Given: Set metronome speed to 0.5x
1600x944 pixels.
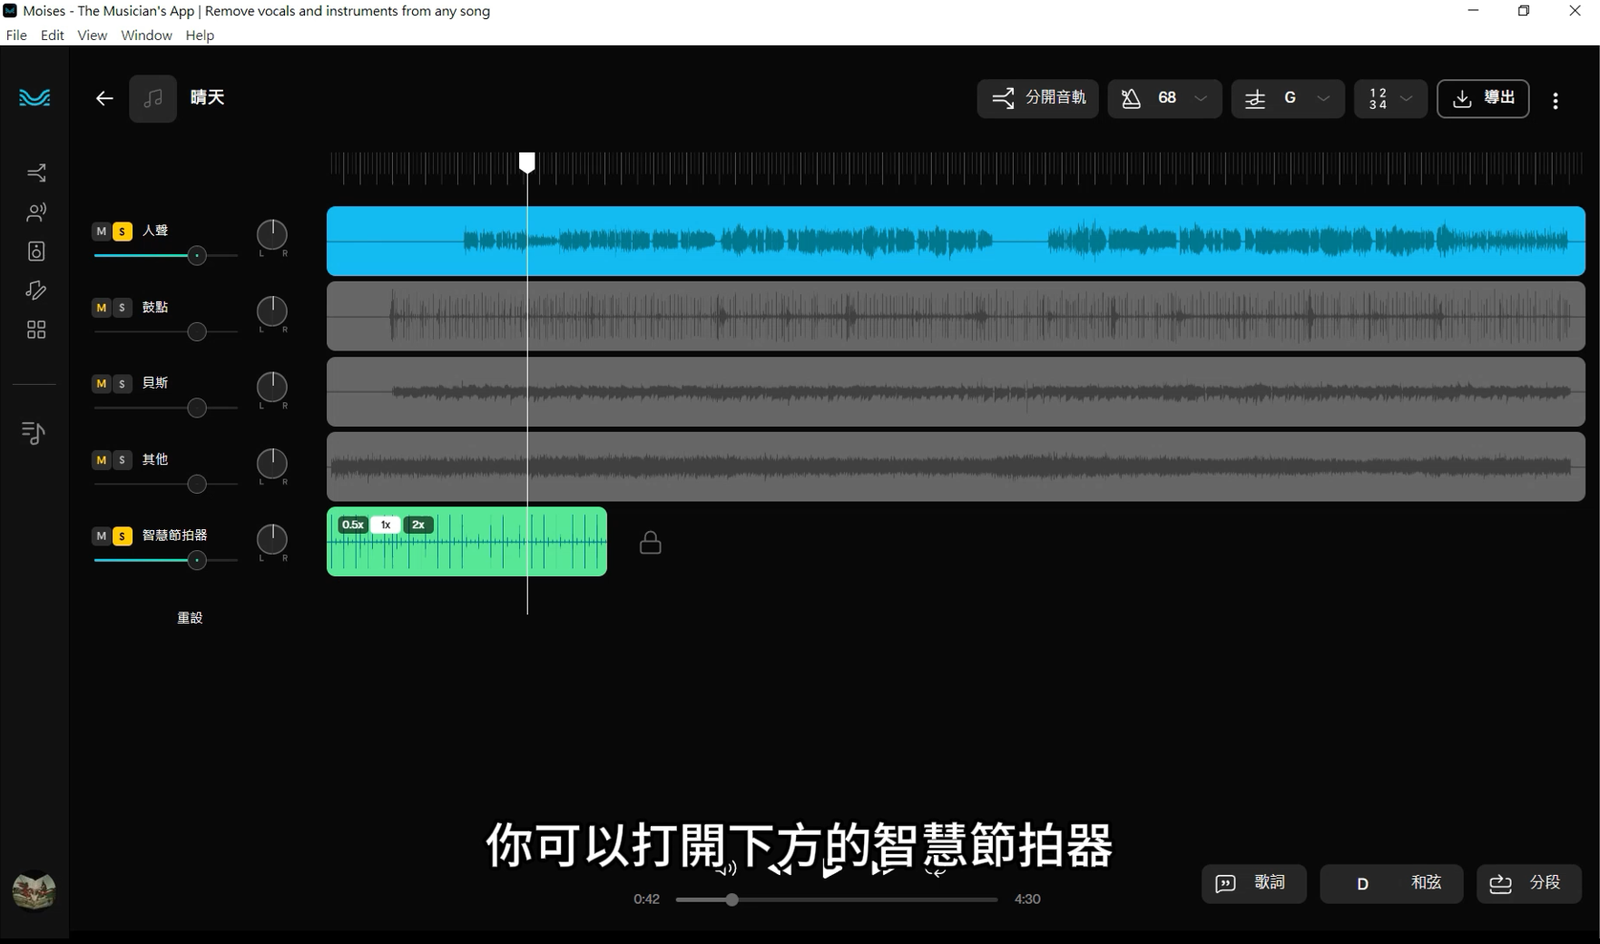Looking at the screenshot, I should click(x=353, y=524).
